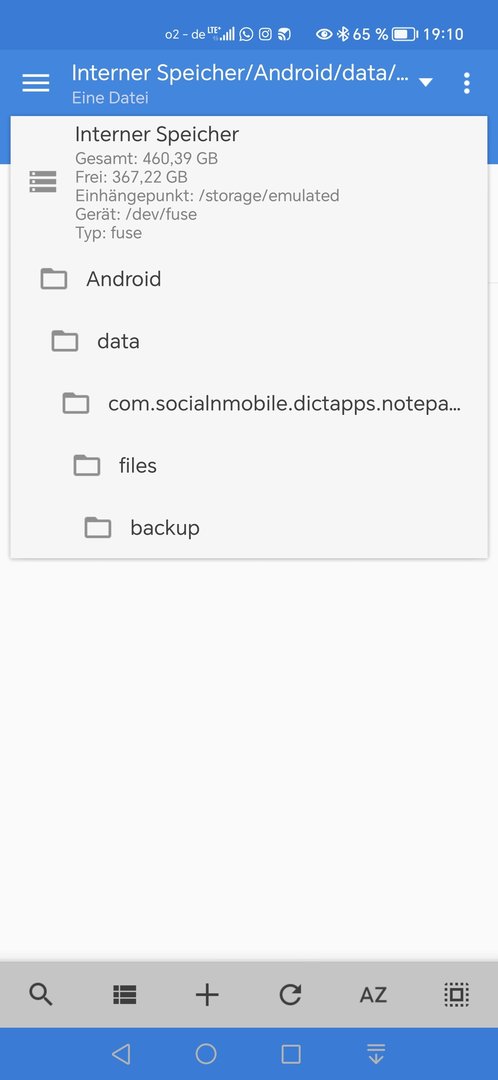The width and height of the screenshot is (498, 1080).
Task: Refresh the folder listing
Action: point(290,995)
